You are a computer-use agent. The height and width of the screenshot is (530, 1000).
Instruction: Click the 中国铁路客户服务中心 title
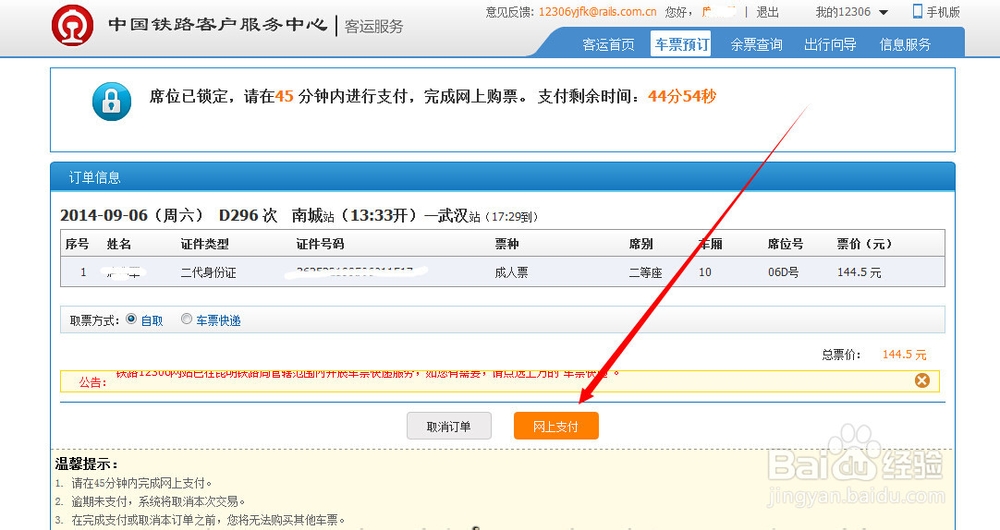pos(217,25)
